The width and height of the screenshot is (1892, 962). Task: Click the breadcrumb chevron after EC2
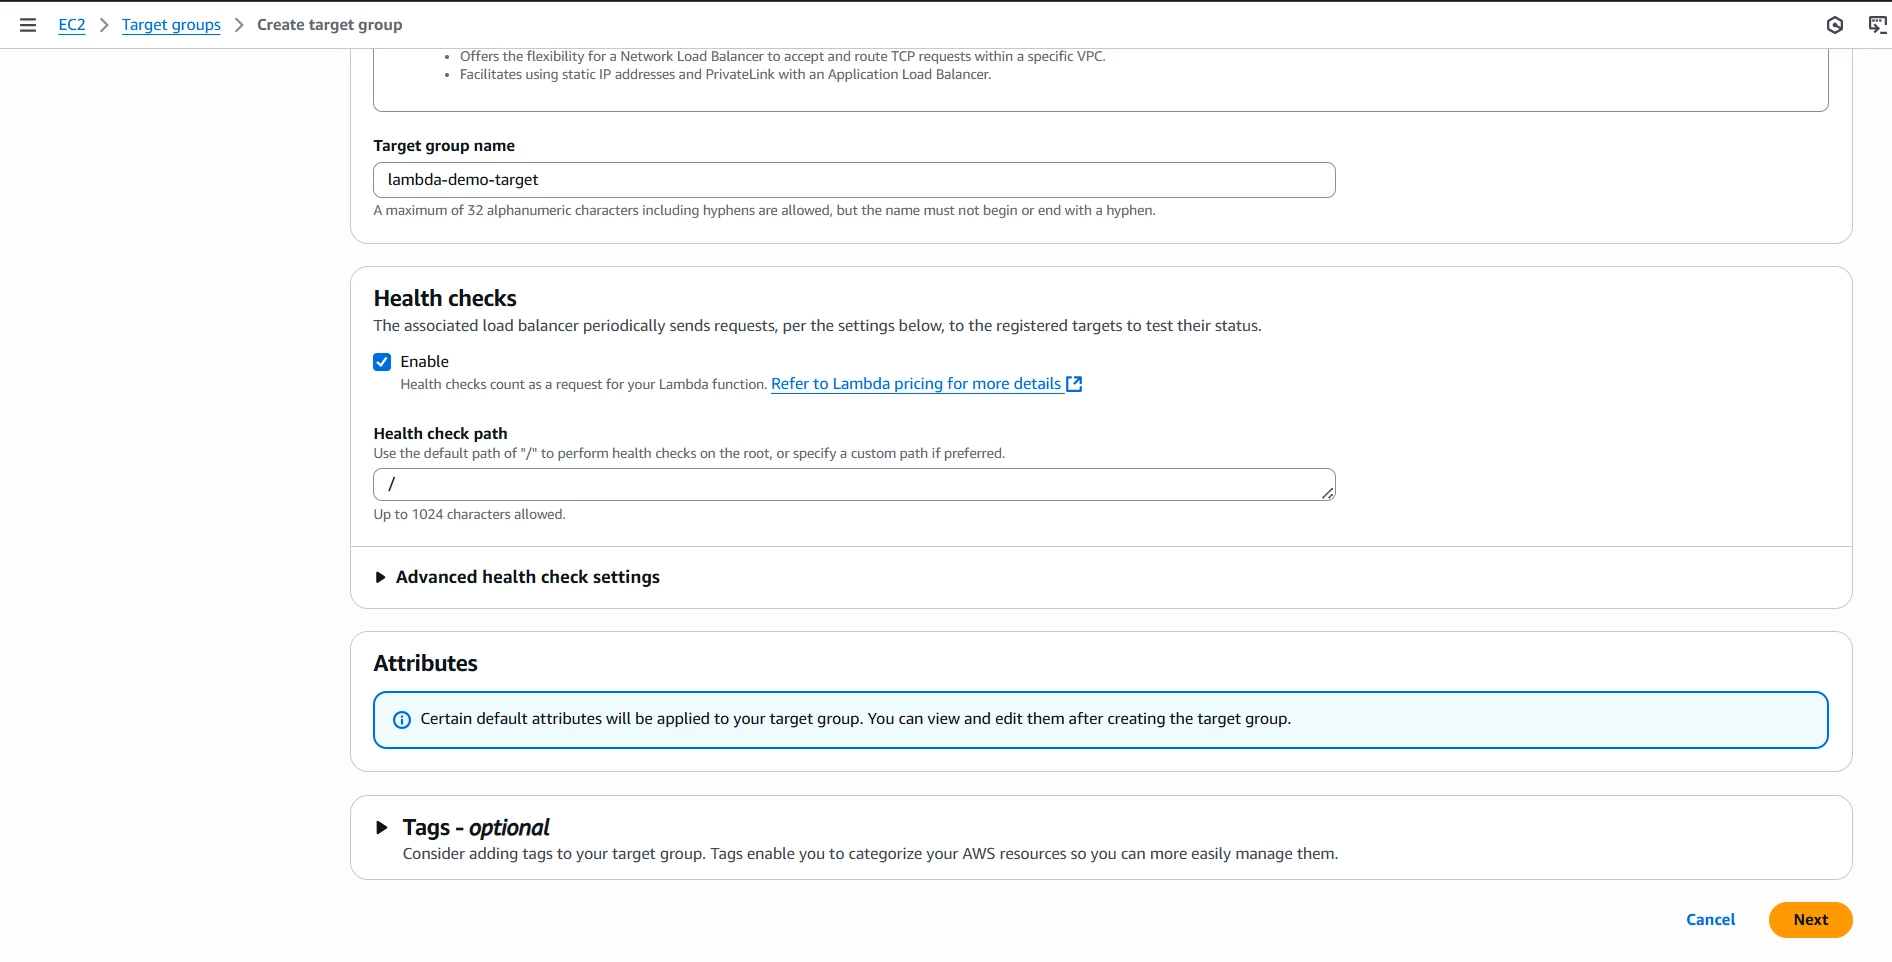[104, 25]
